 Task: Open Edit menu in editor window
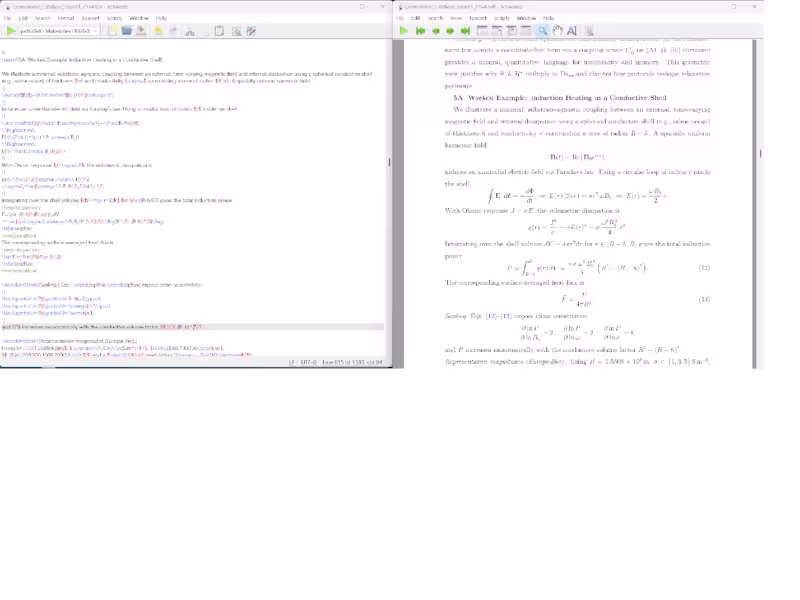click(x=23, y=18)
